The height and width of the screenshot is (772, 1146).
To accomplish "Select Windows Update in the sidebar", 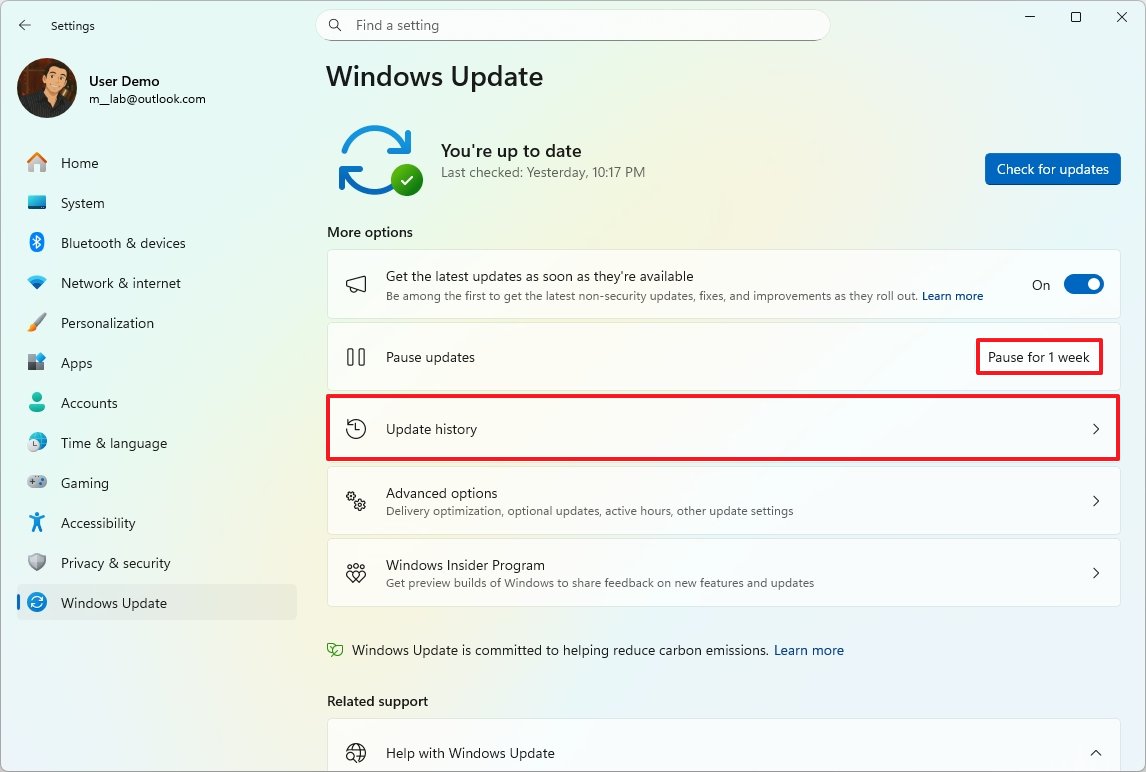I will tap(113, 602).
